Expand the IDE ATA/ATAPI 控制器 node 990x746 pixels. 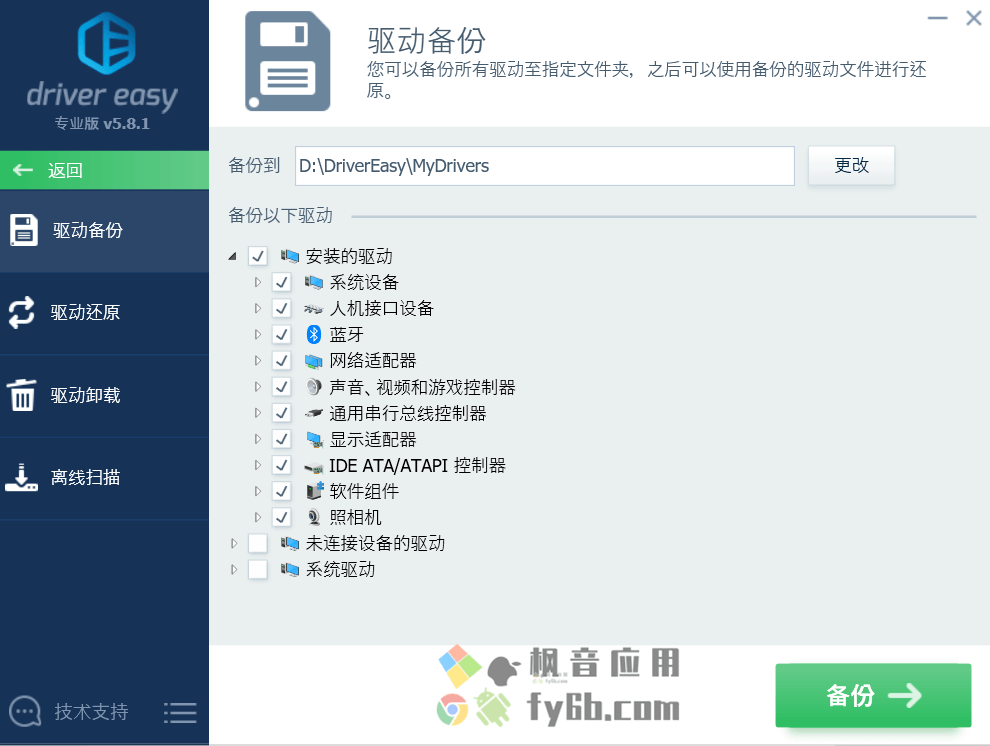258,465
